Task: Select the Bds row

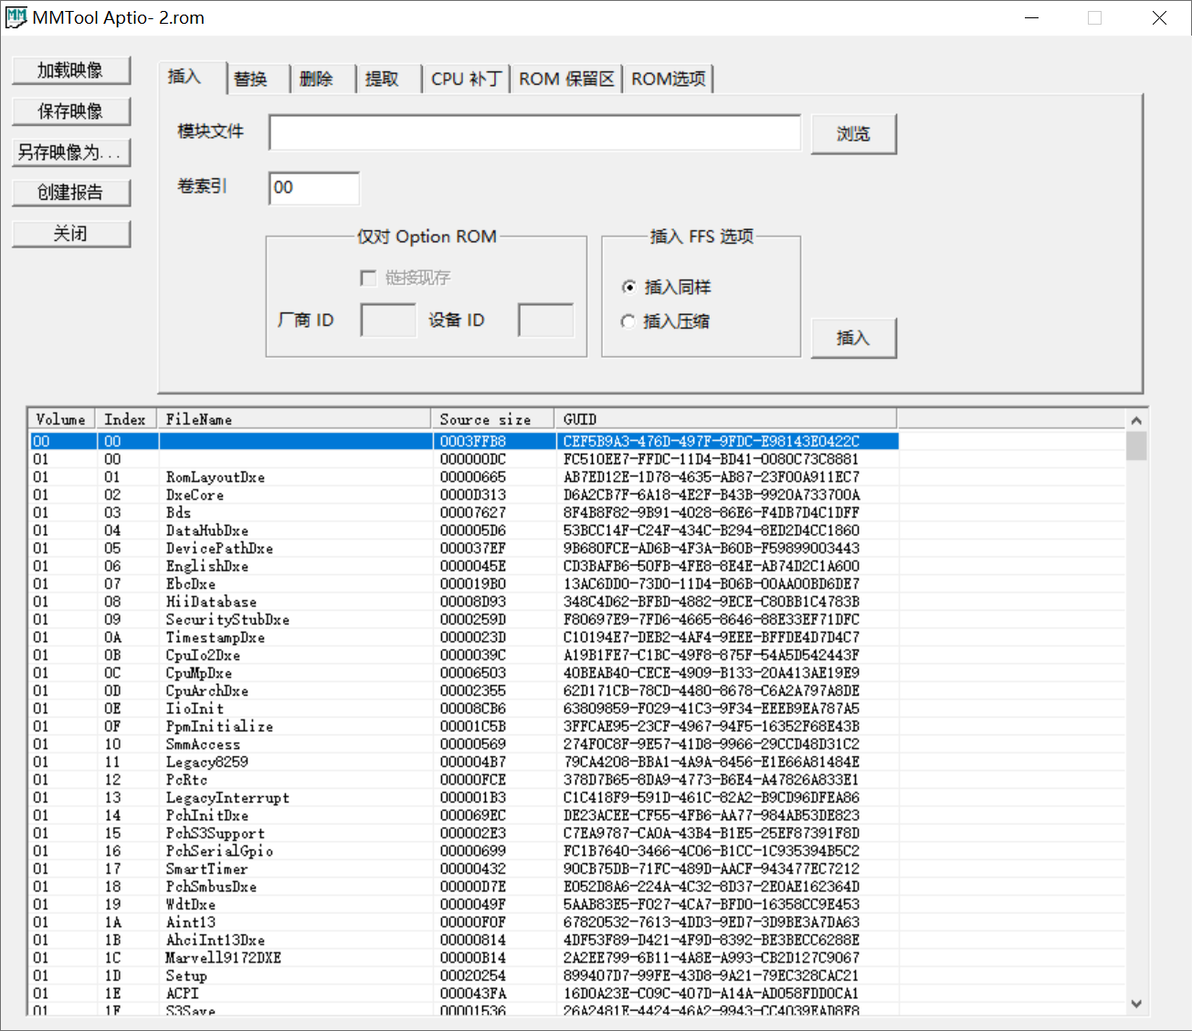Action: click(464, 512)
